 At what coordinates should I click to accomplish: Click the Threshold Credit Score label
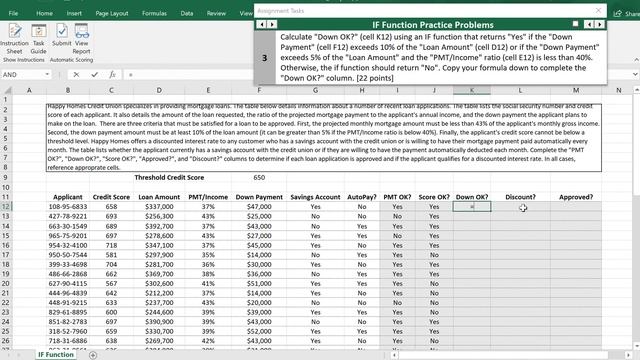coord(169,178)
